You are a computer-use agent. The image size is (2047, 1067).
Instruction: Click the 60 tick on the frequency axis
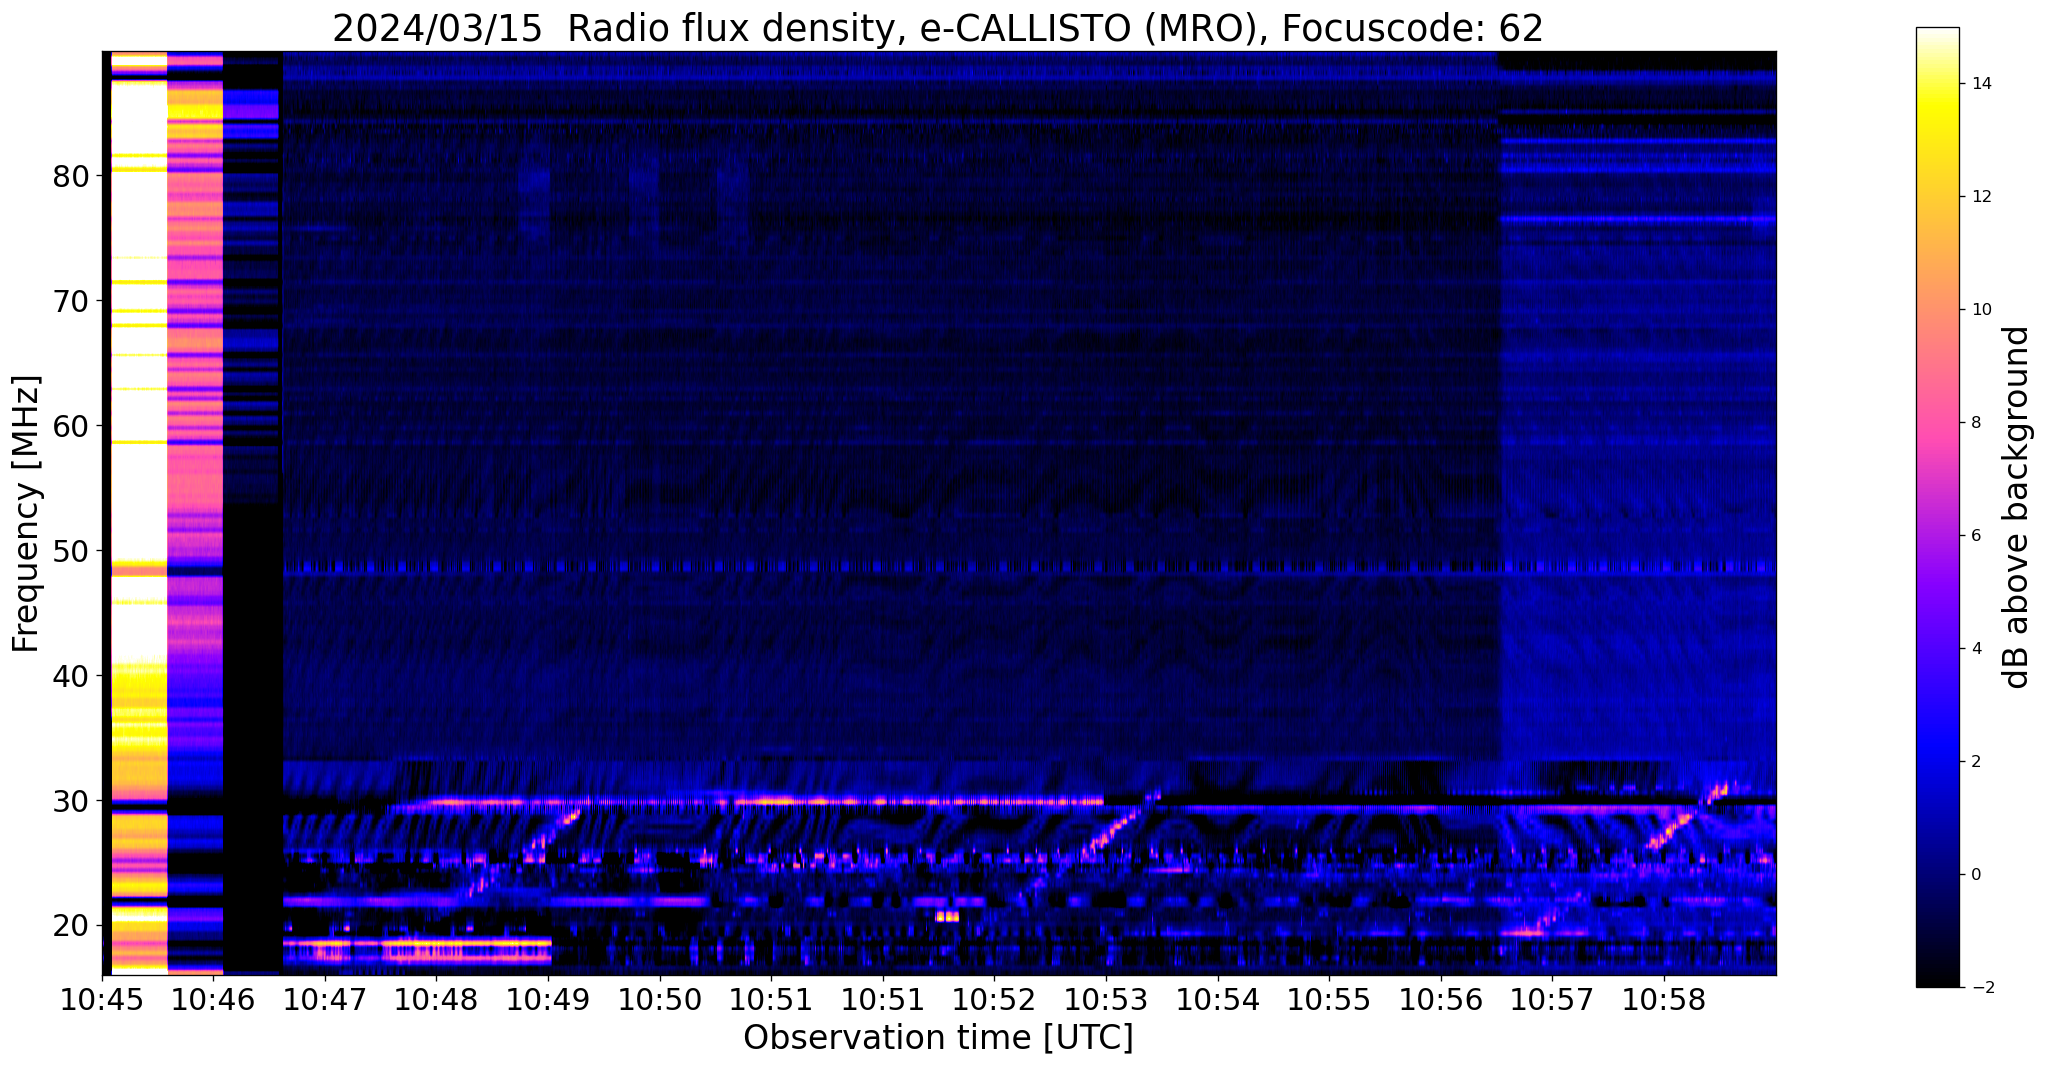71,426
